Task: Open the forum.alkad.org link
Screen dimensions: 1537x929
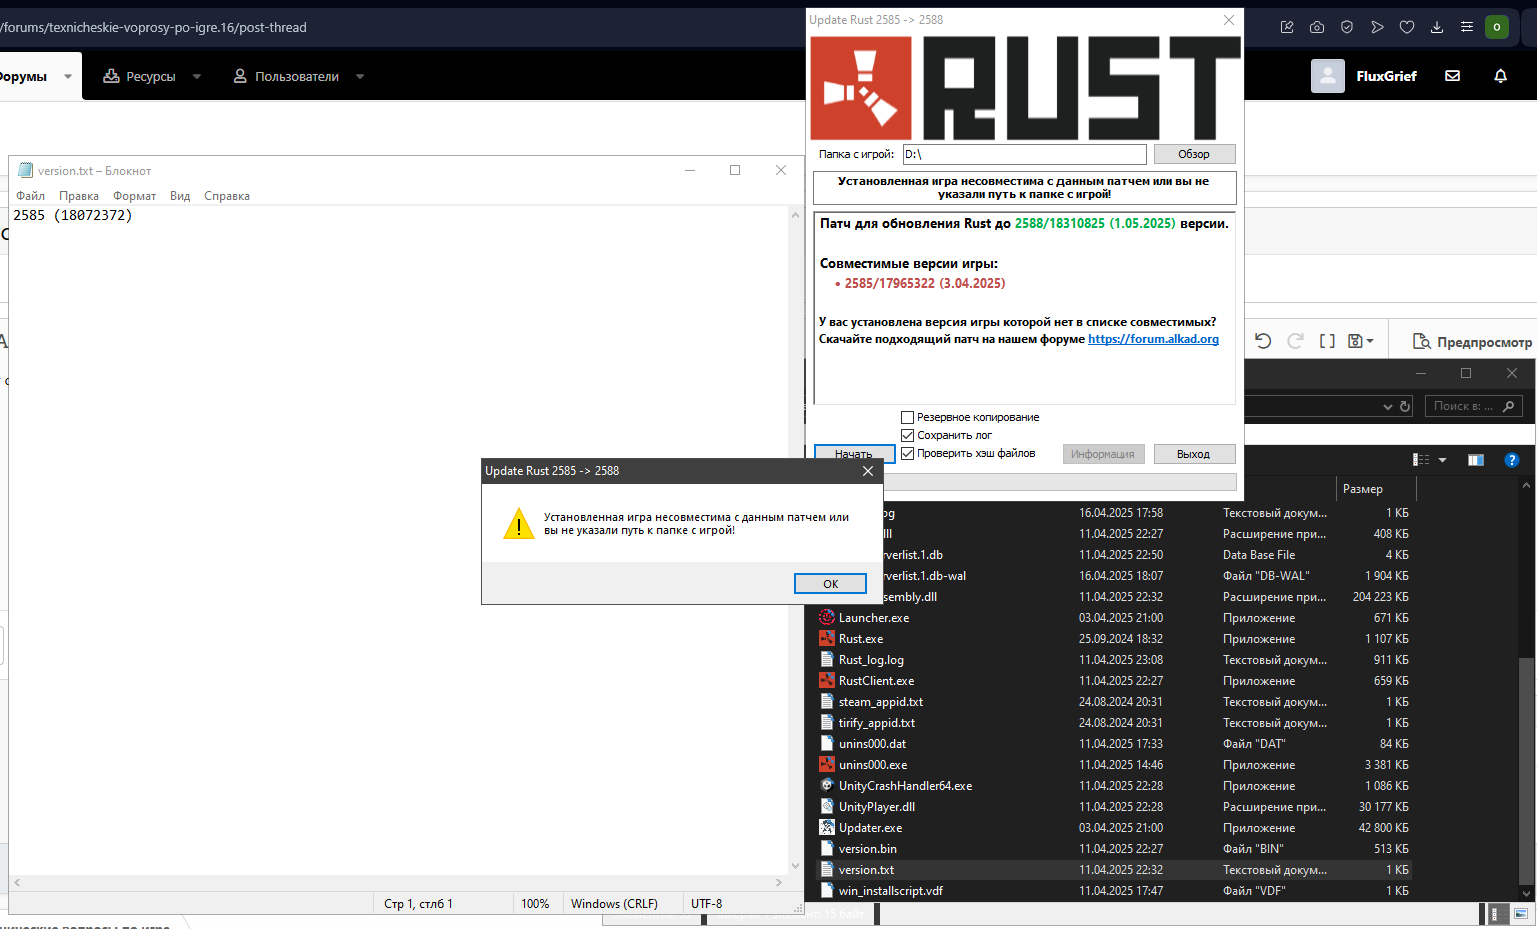Action: (1153, 339)
